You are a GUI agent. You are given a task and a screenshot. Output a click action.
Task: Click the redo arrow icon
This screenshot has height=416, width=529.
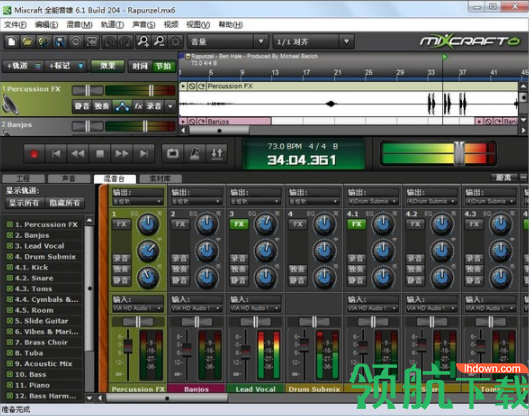pos(126,42)
